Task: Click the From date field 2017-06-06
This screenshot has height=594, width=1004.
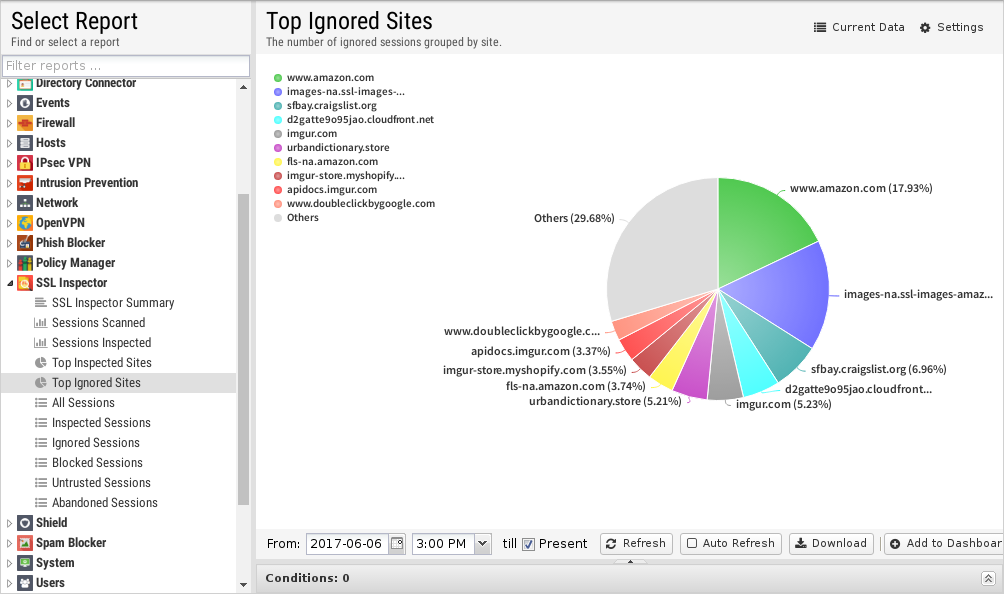Action: point(347,543)
